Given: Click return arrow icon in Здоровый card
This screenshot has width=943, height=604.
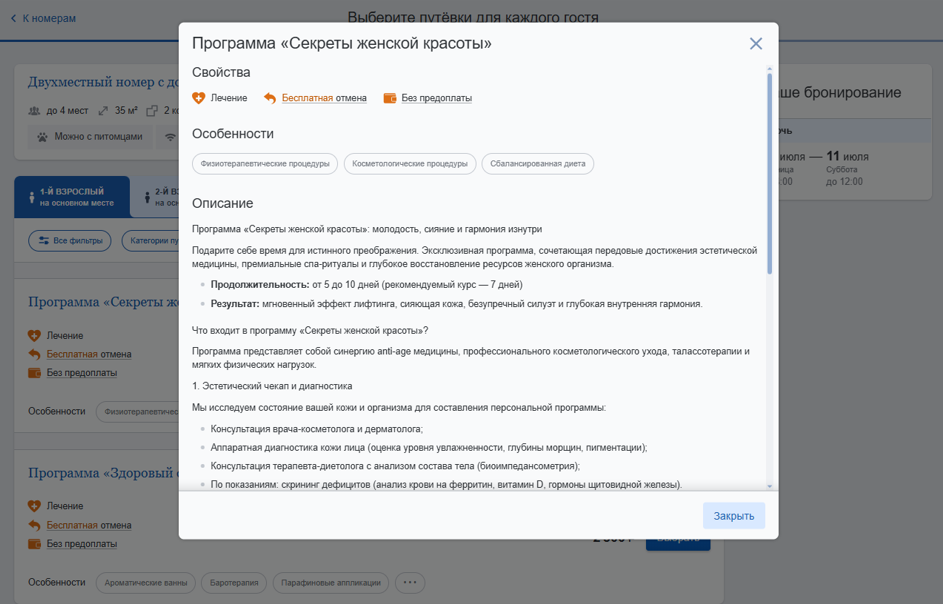Looking at the screenshot, I should (34, 525).
